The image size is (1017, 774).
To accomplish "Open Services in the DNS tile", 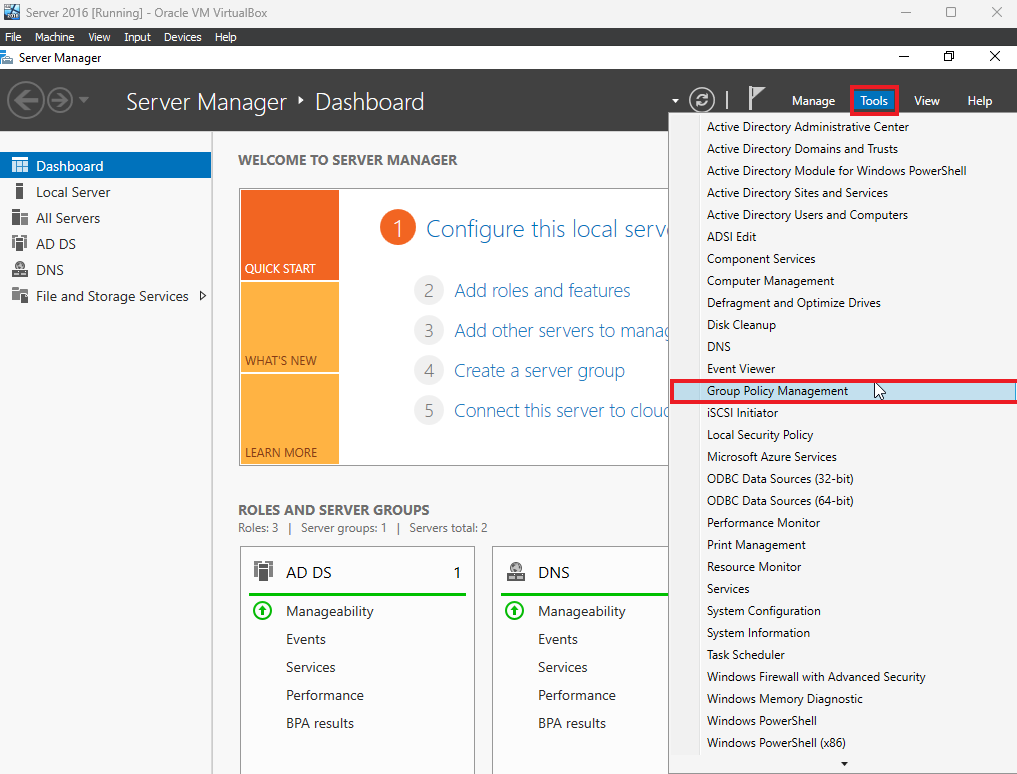I will [562, 667].
